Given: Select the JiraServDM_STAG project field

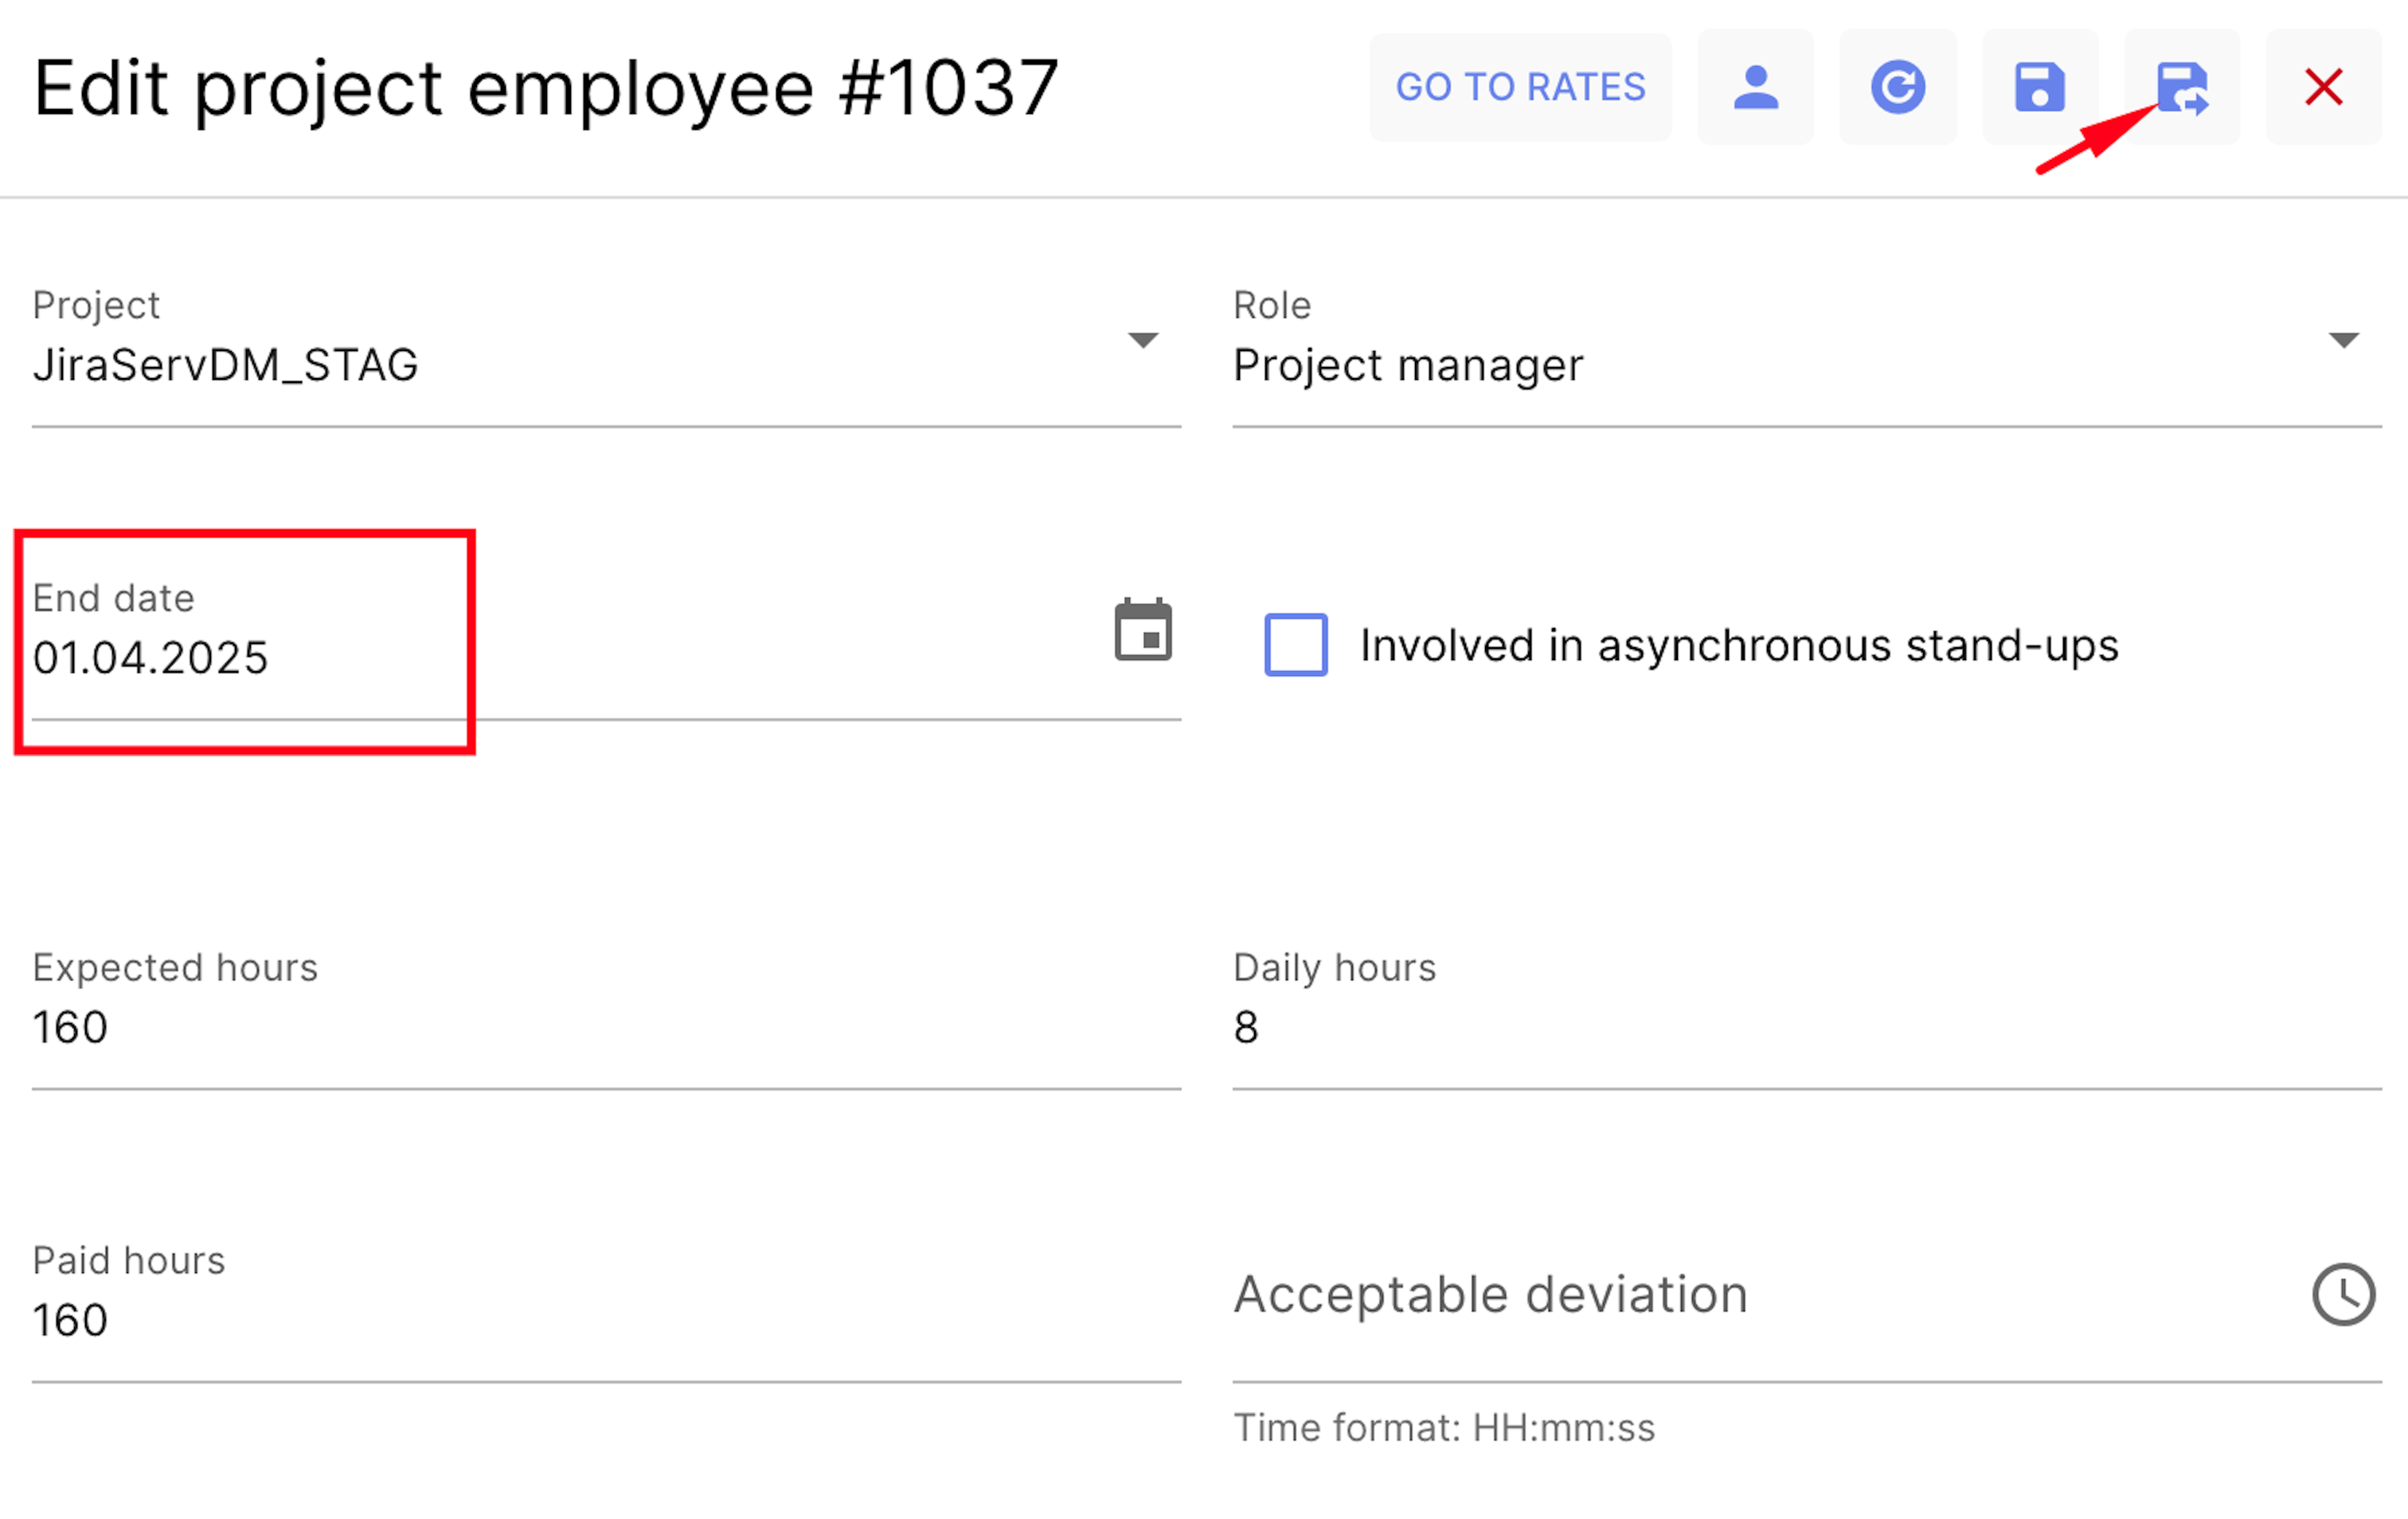Looking at the screenshot, I should pyautogui.click(x=606, y=355).
